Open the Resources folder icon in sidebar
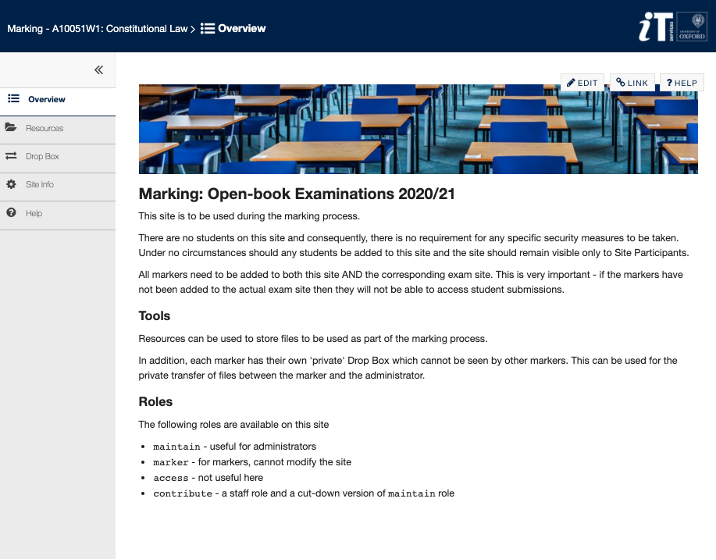The image size is (716, 560). pyautogui.click(x=12, y=128)
